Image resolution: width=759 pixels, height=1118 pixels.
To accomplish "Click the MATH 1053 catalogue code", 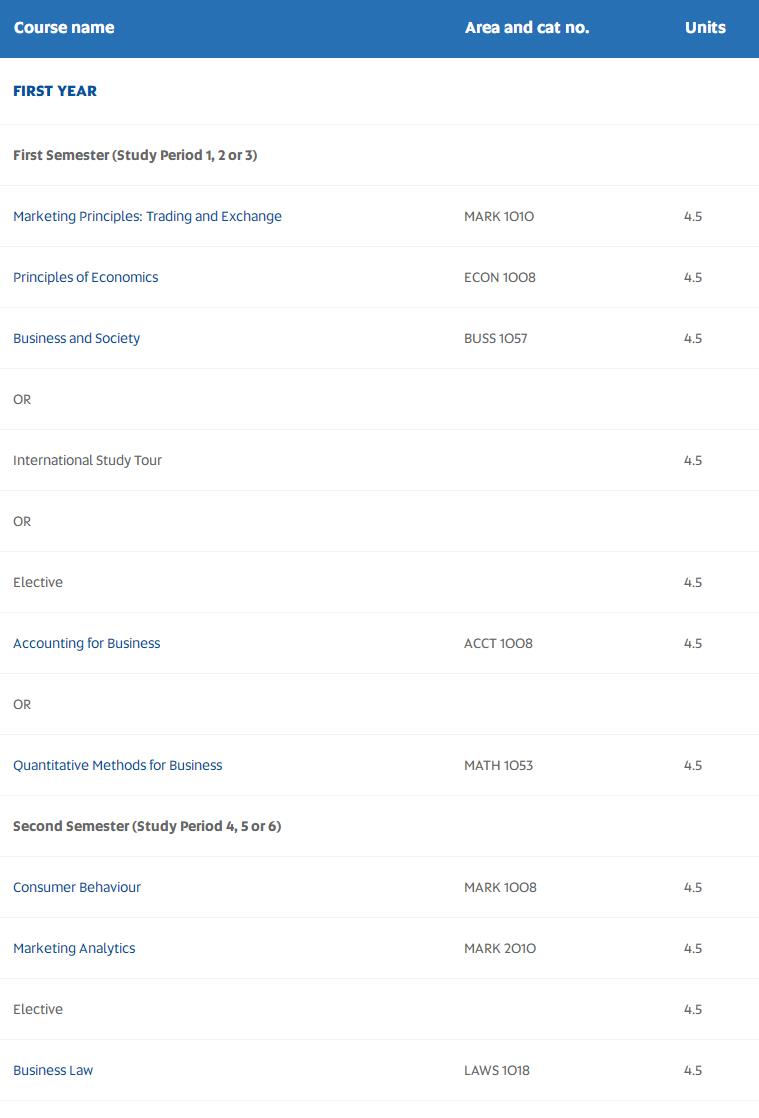I will pos(498,765).
